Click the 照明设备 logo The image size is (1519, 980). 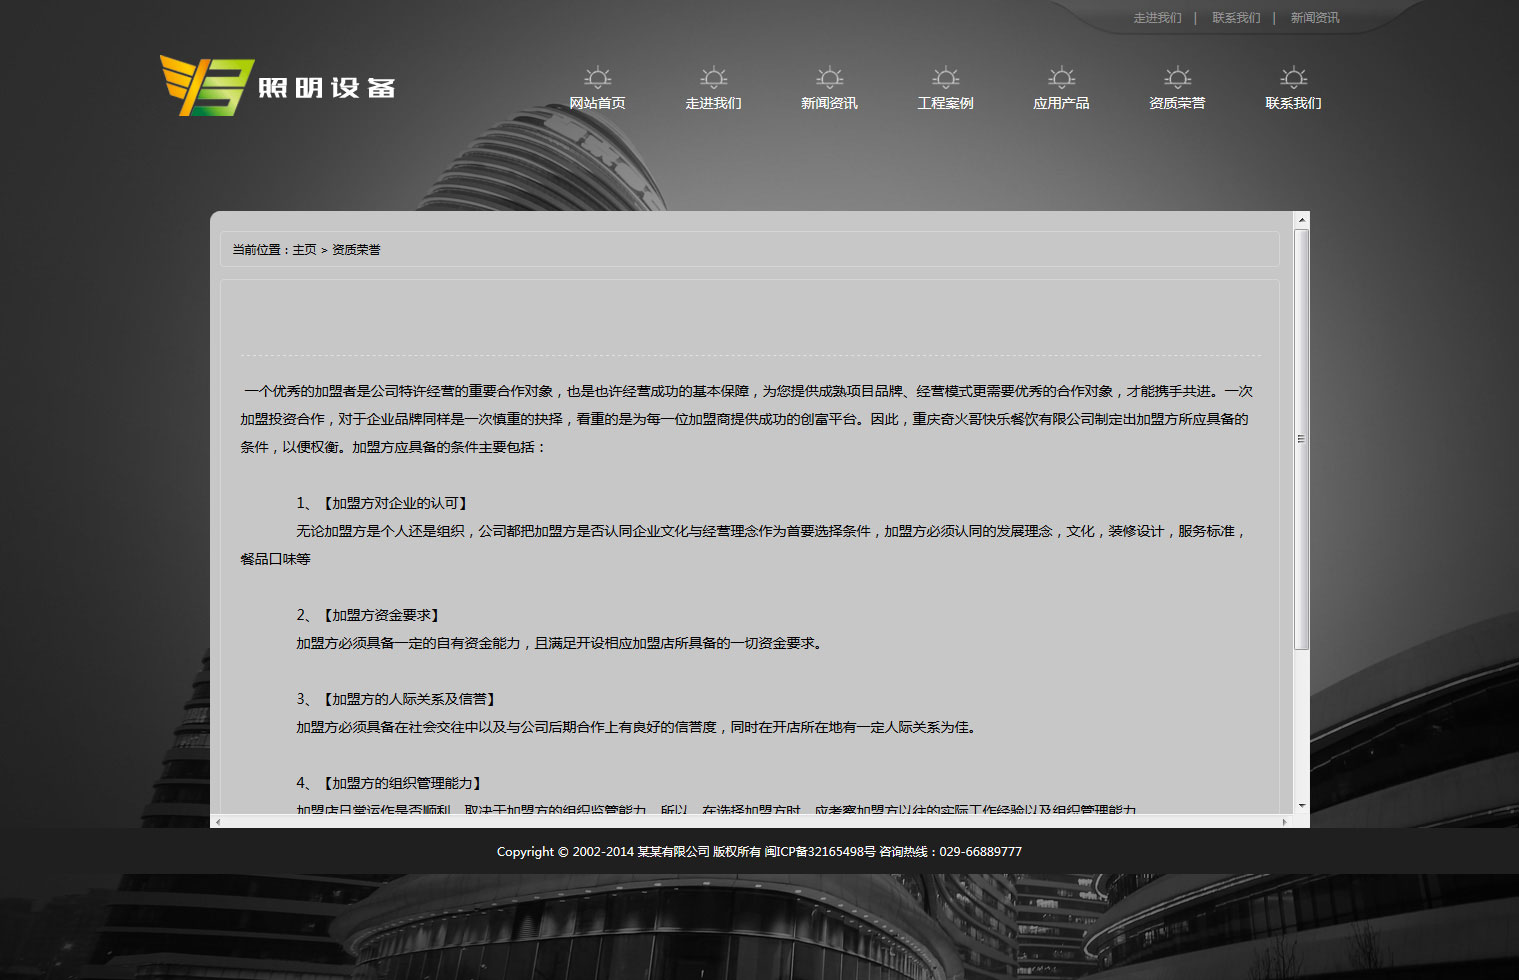[277, 86]
